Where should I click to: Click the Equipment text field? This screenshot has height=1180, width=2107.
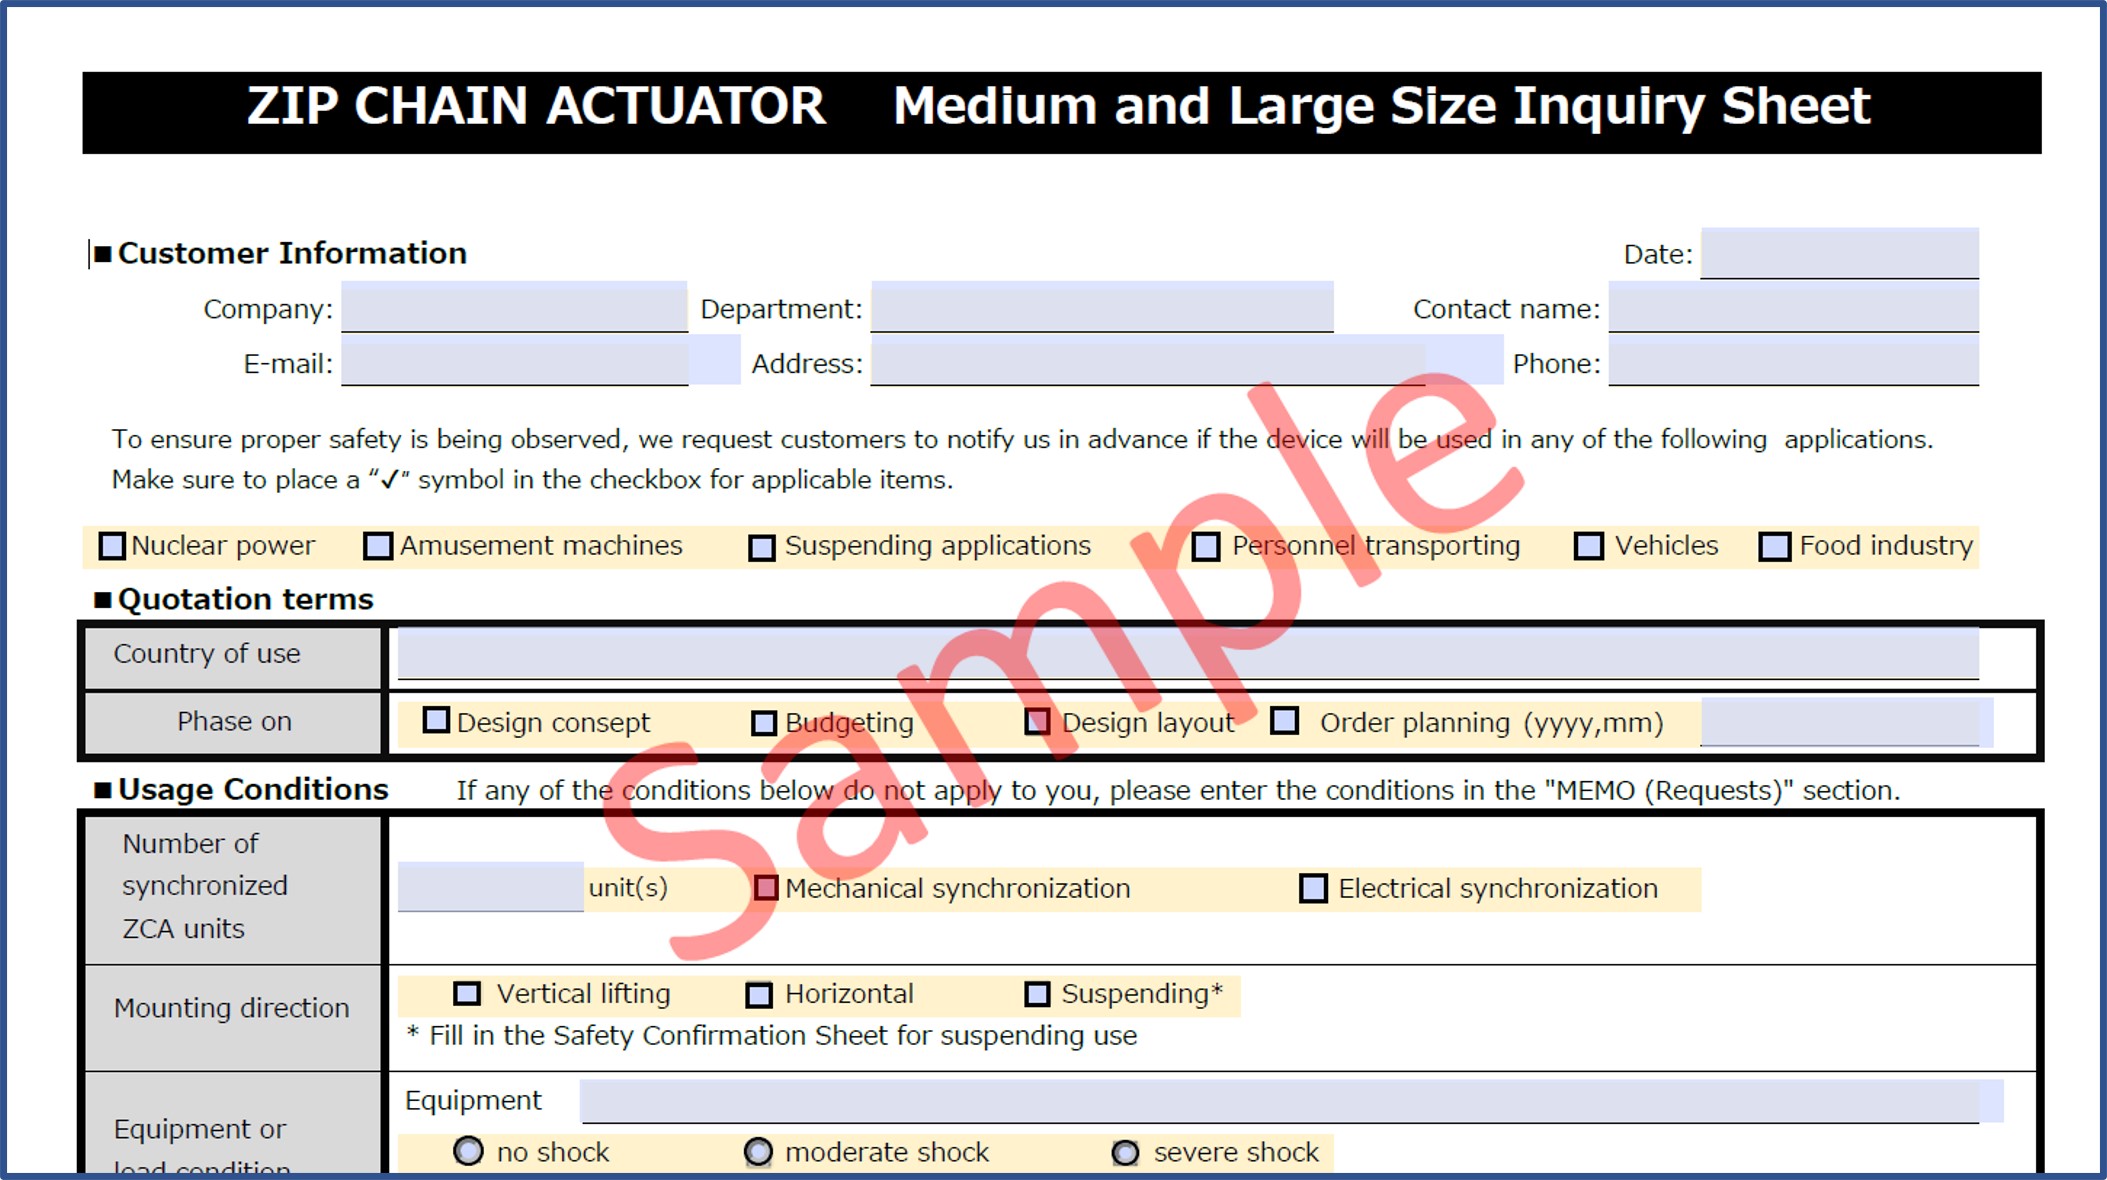click(1280, 1101)
